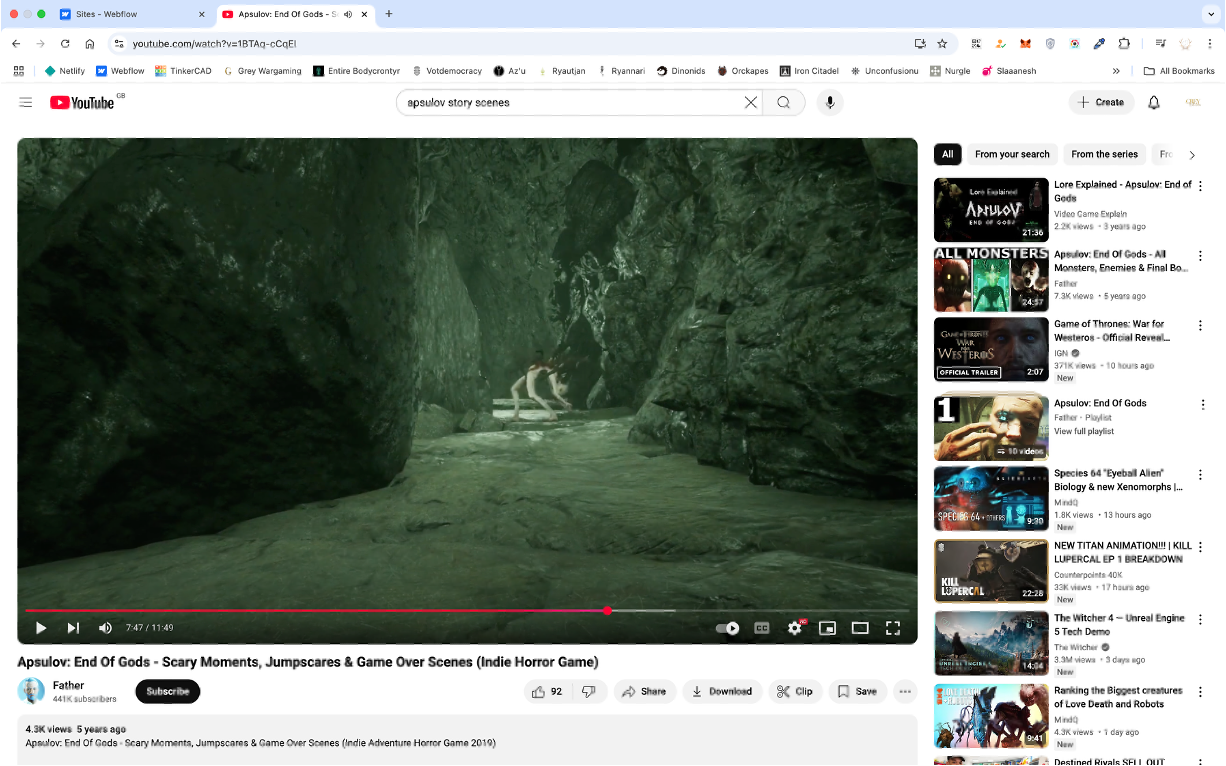Open Chrome apps grid shortcut

tap(18, 71)
